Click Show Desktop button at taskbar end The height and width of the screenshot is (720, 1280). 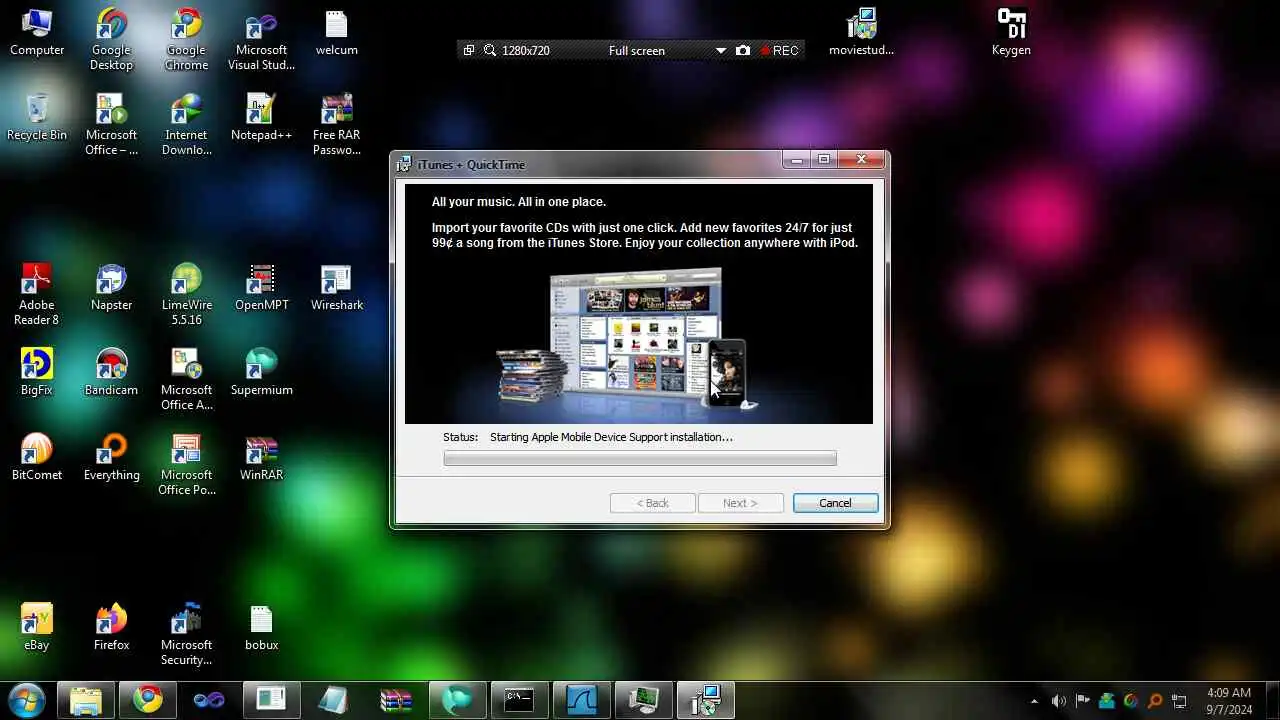1272,700
